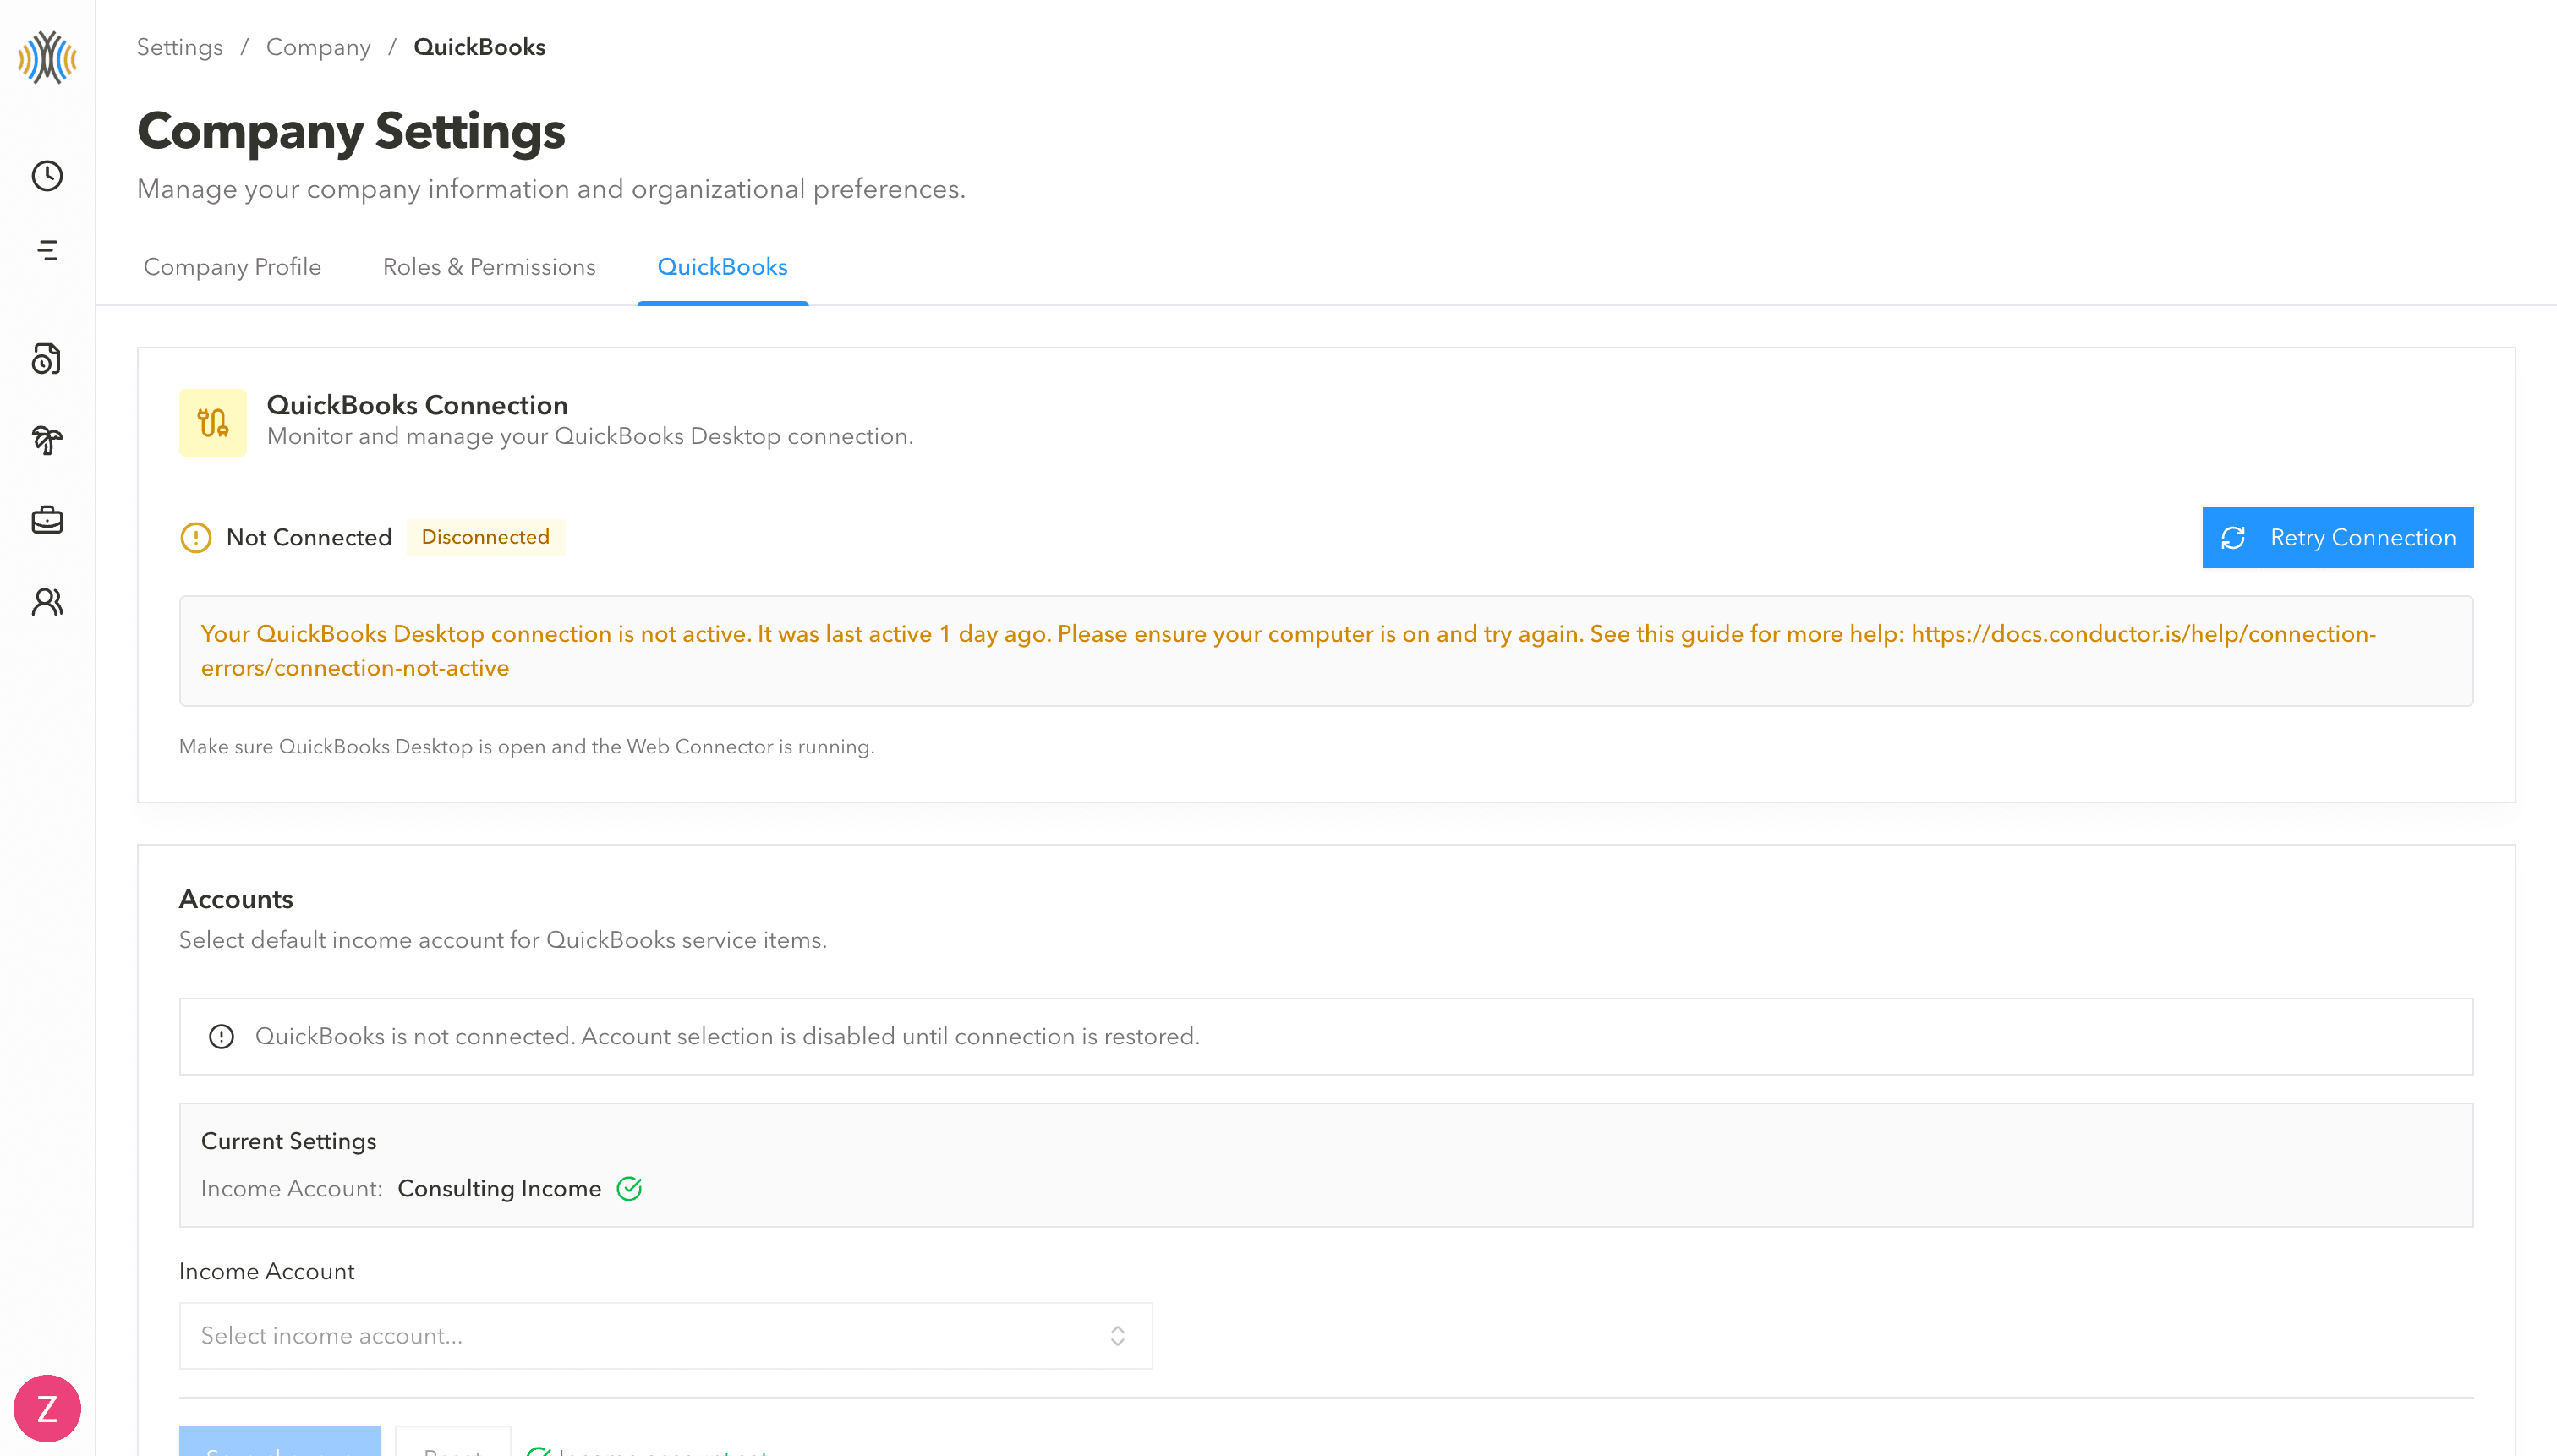Click the yellow QuickBooks connection plug icon
Screen dimensions: 2557x1456
coord(212,422)
